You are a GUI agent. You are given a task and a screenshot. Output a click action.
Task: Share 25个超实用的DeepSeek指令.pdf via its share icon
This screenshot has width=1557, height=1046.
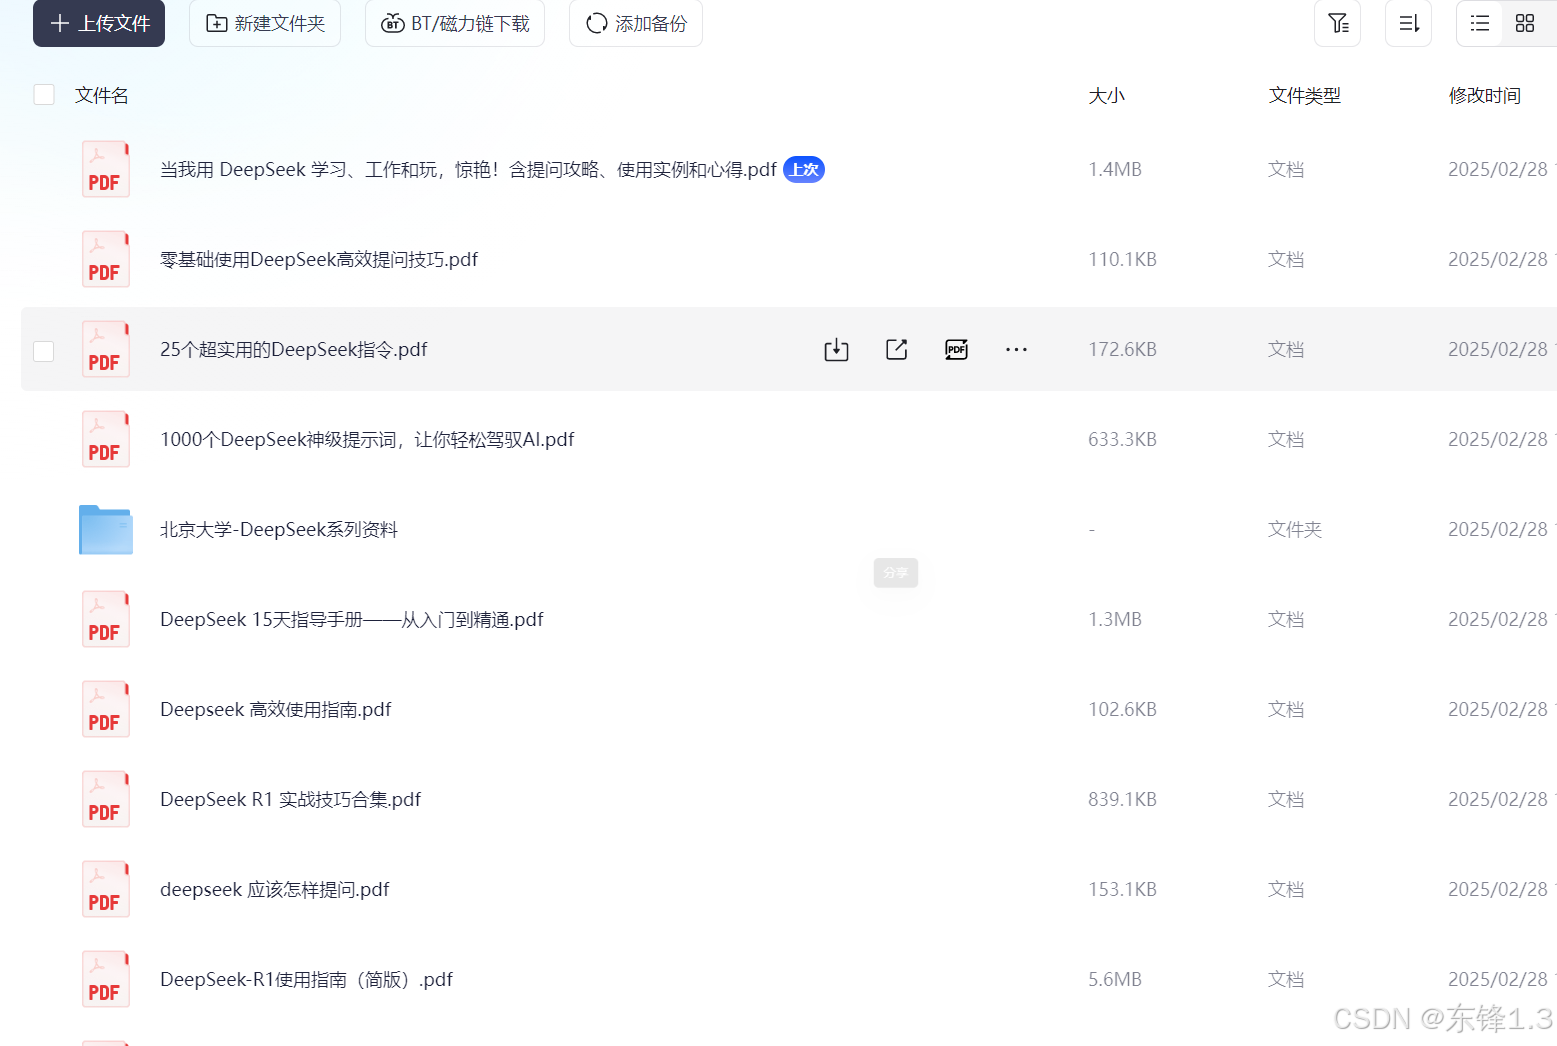[897, 349]
